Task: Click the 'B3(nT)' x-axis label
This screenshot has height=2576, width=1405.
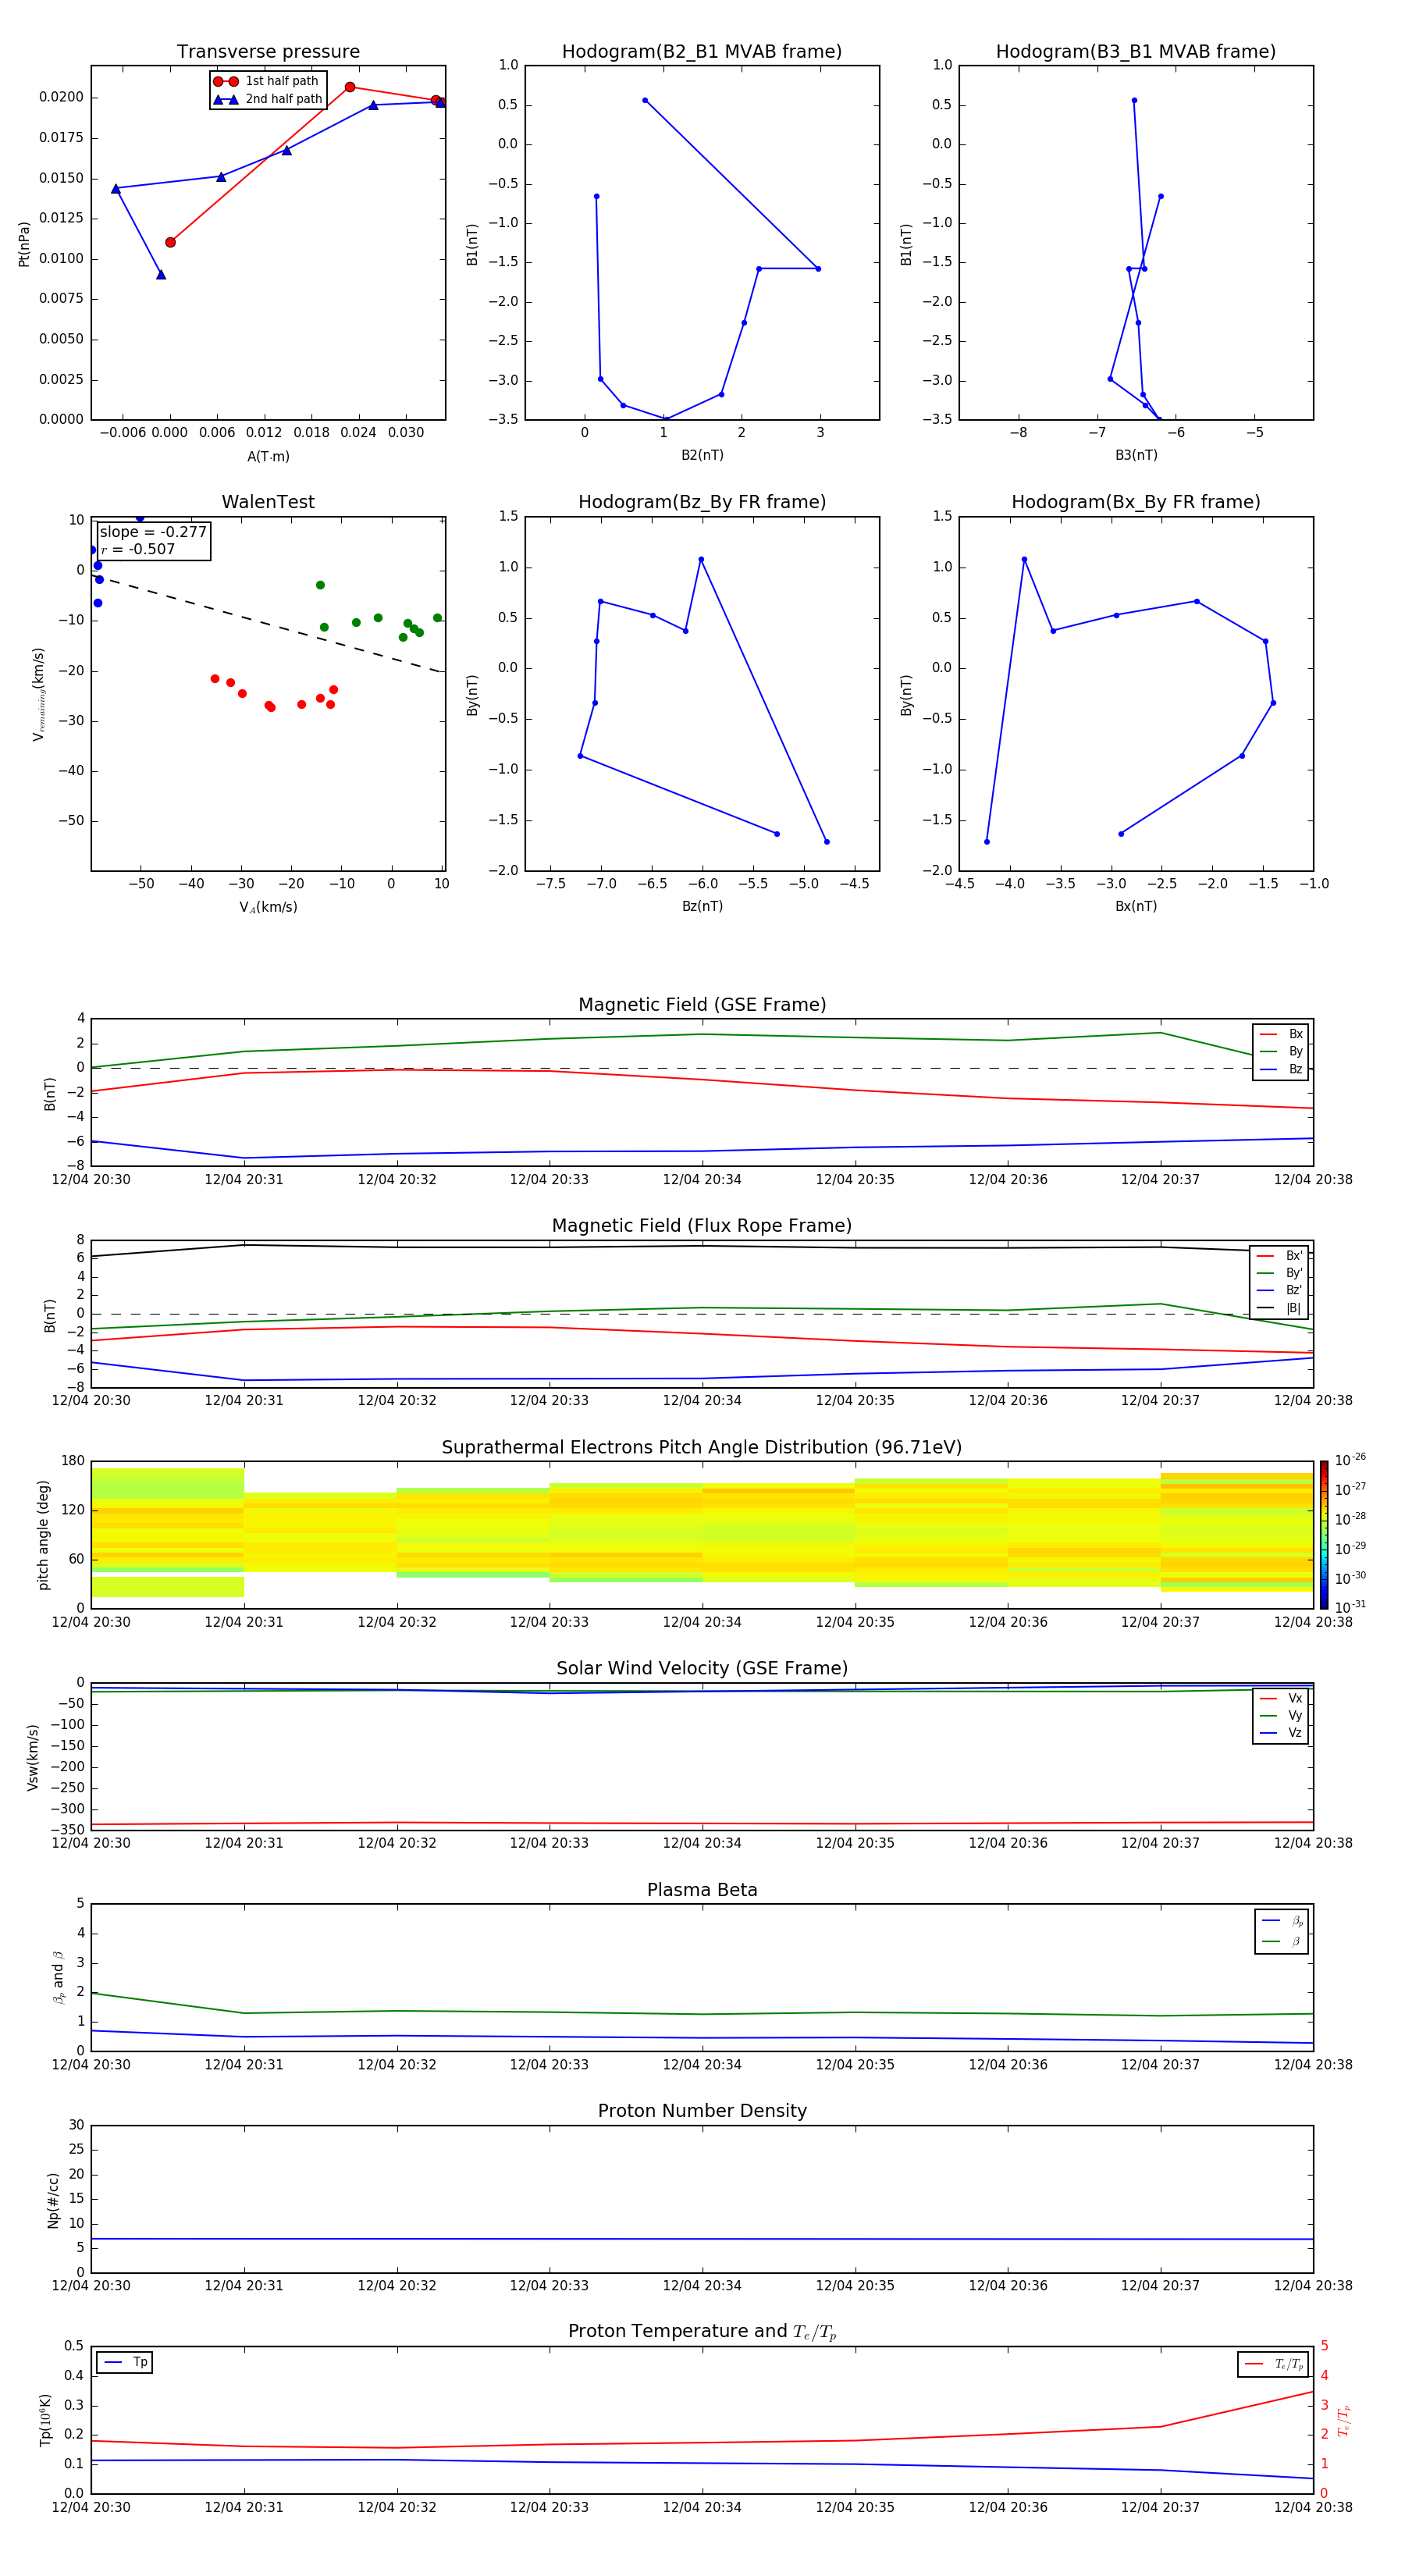Action: click(1136, 455)
